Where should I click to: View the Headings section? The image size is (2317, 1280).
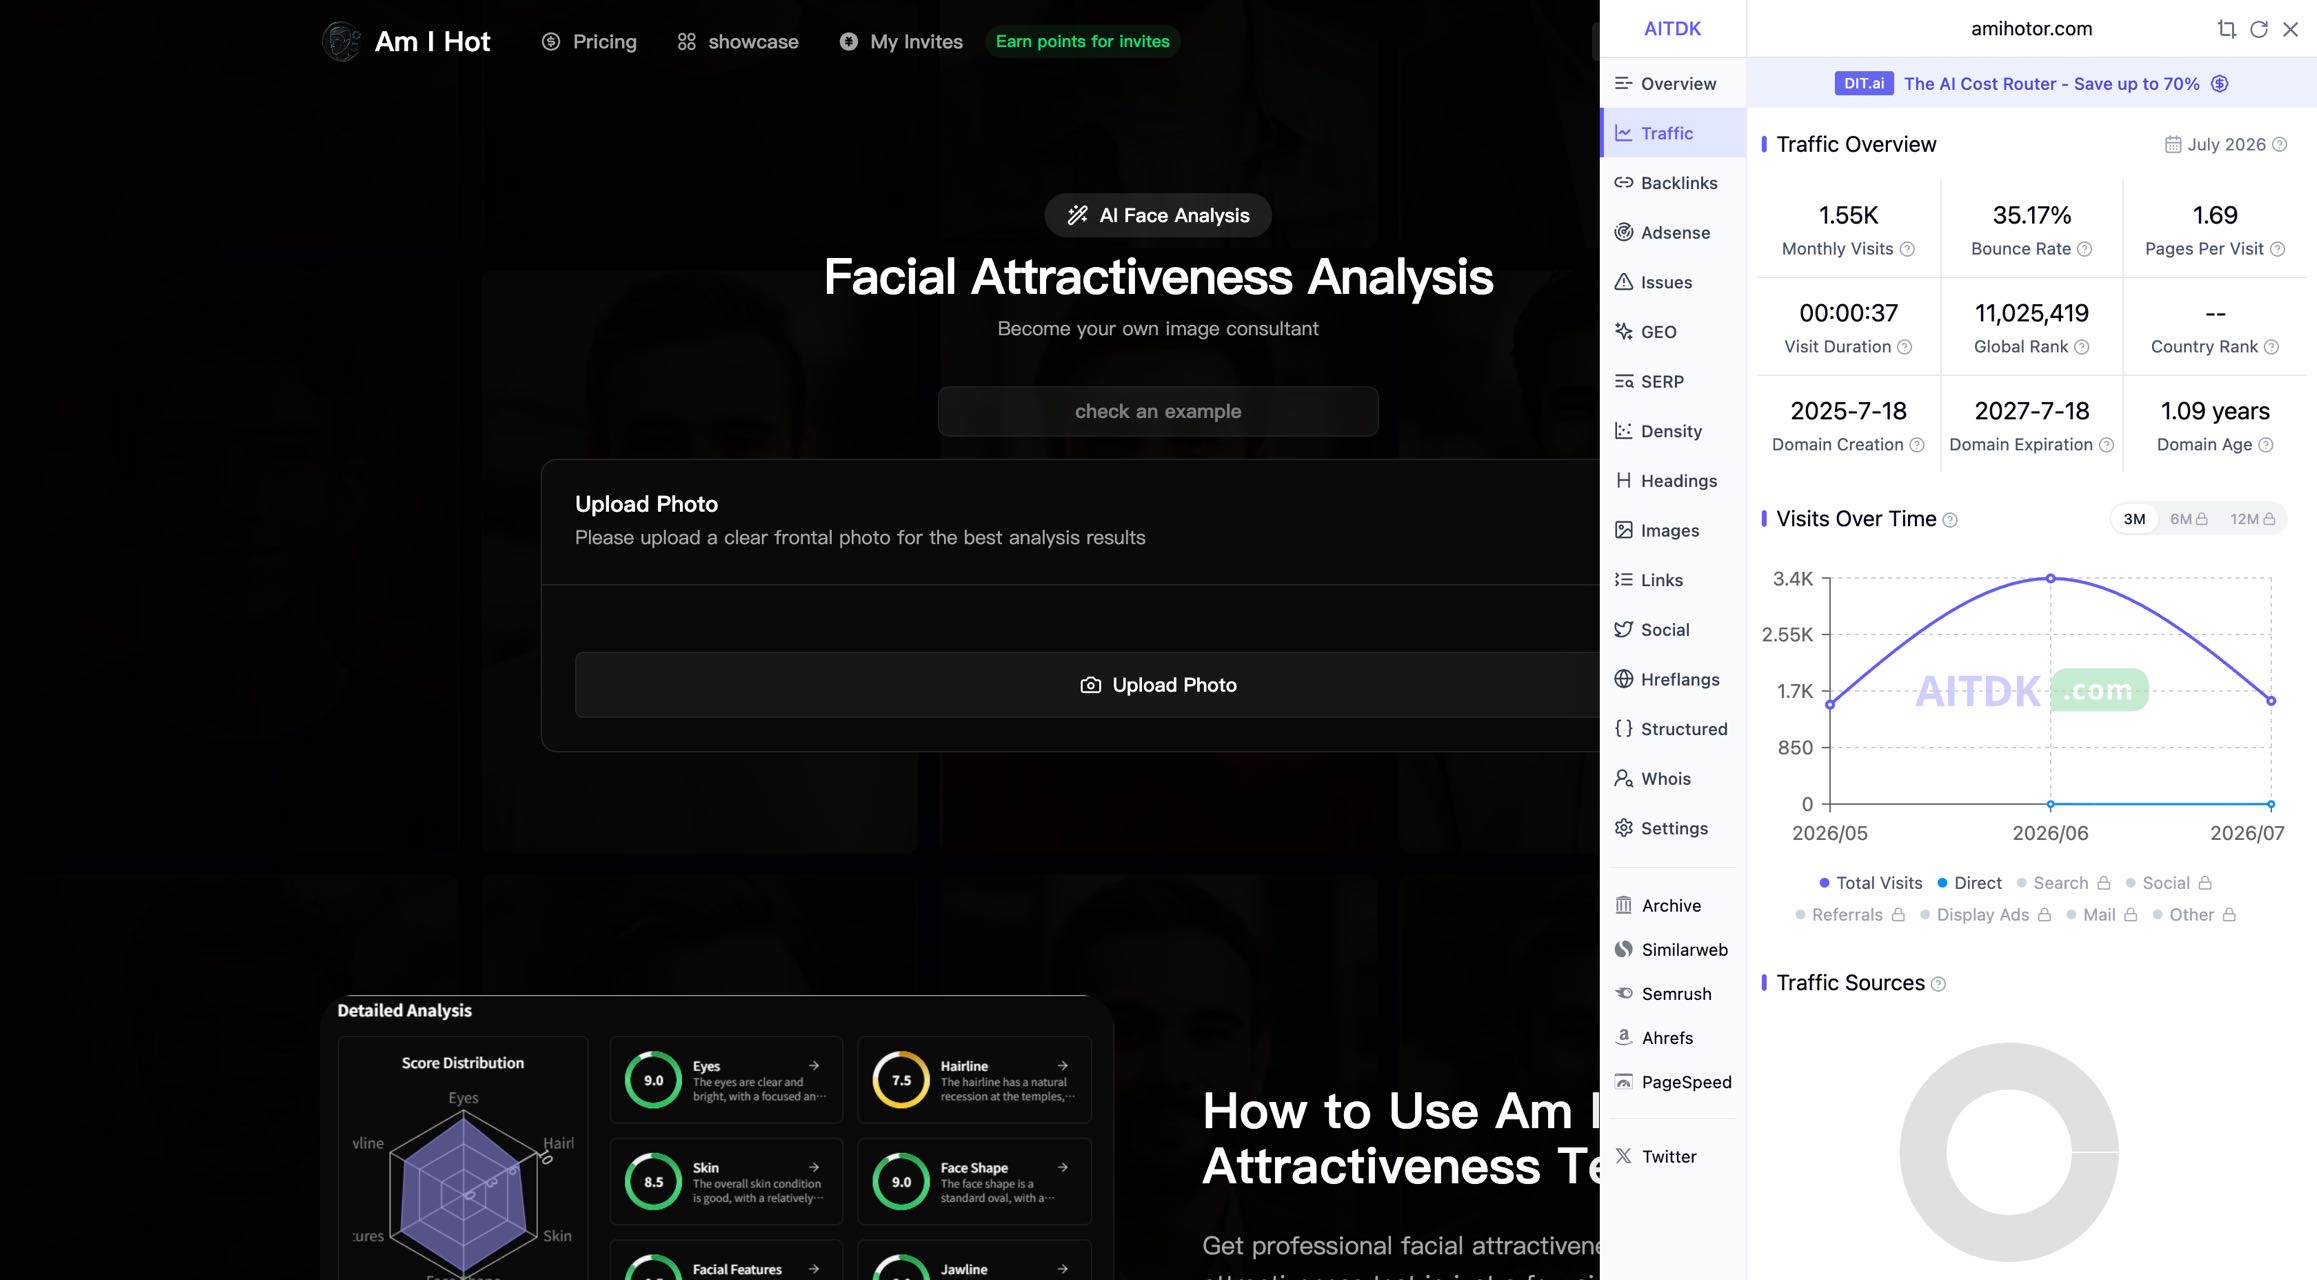click(x=1673, y=481)
